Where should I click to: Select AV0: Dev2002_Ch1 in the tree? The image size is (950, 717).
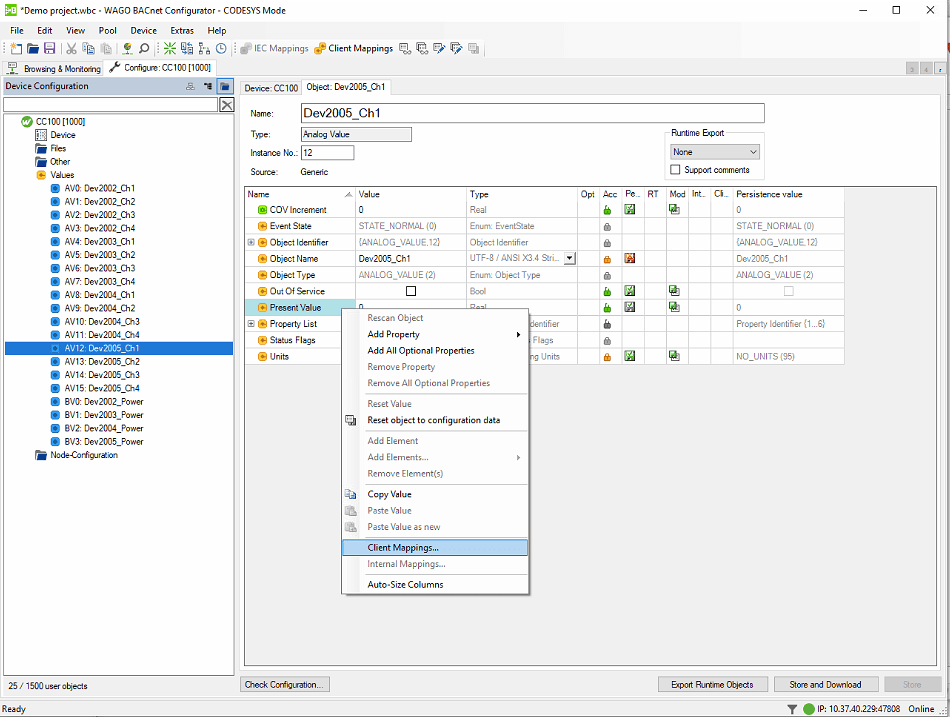[99, 188]
